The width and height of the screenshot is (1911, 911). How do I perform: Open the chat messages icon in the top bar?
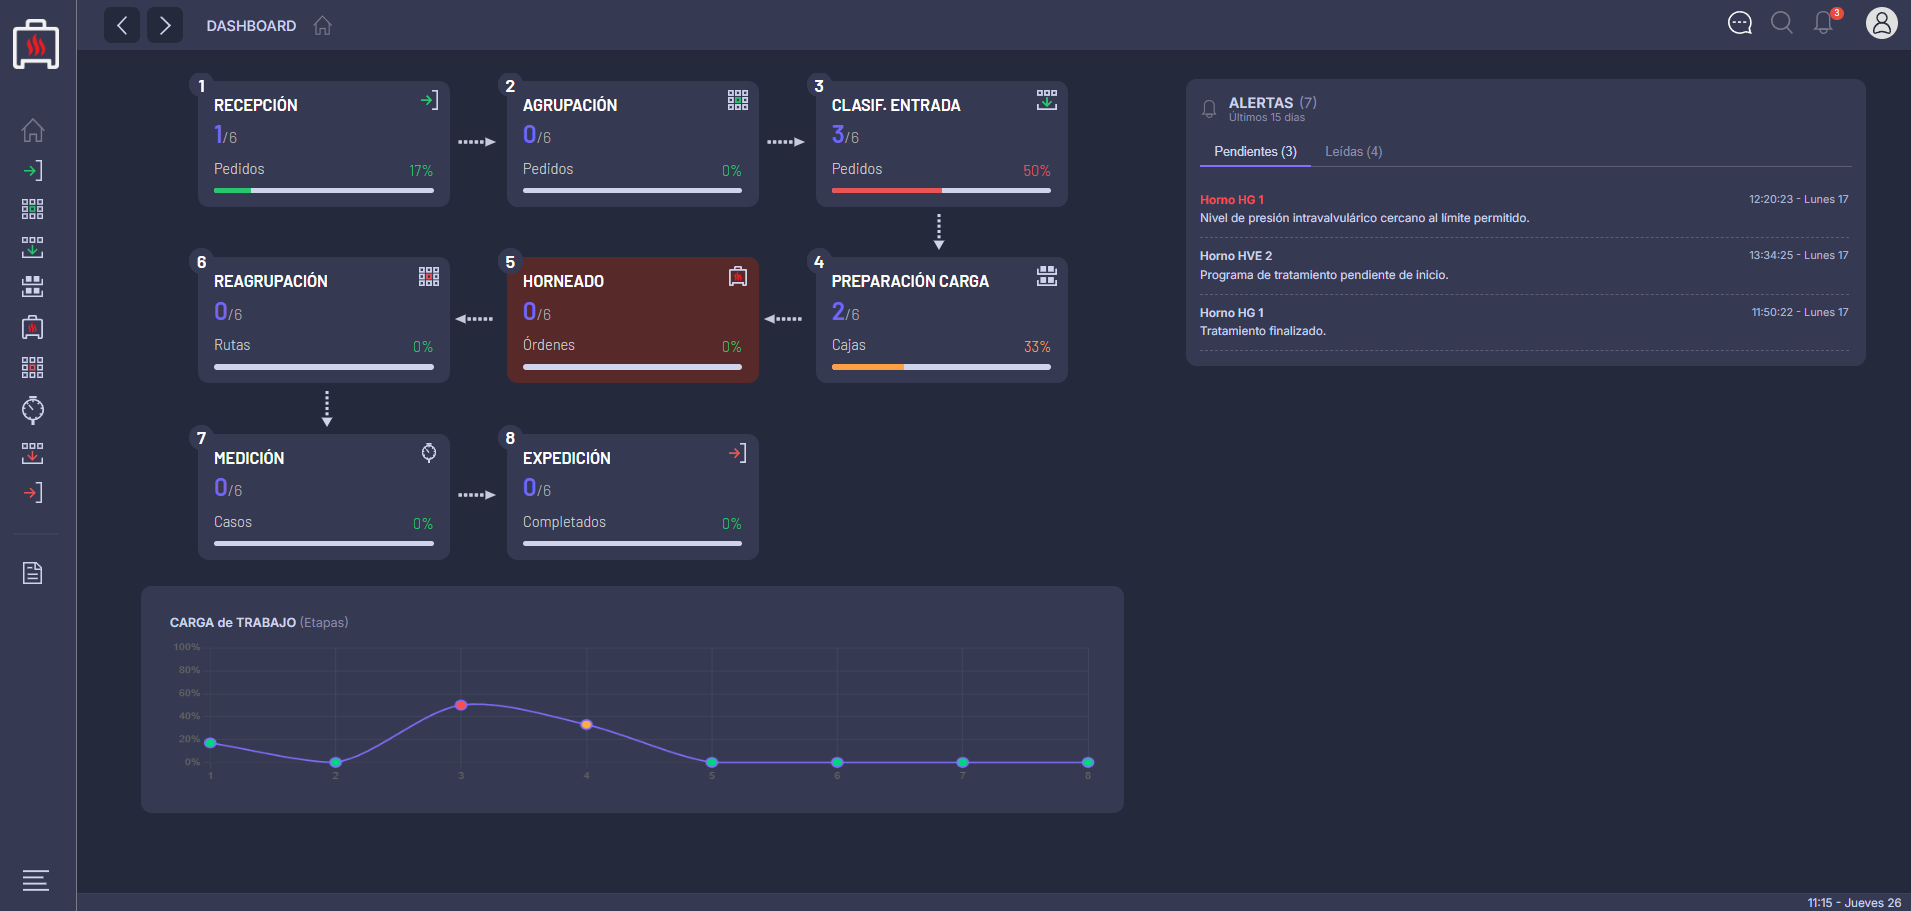pyautogui.click(x=1740, y=23)
